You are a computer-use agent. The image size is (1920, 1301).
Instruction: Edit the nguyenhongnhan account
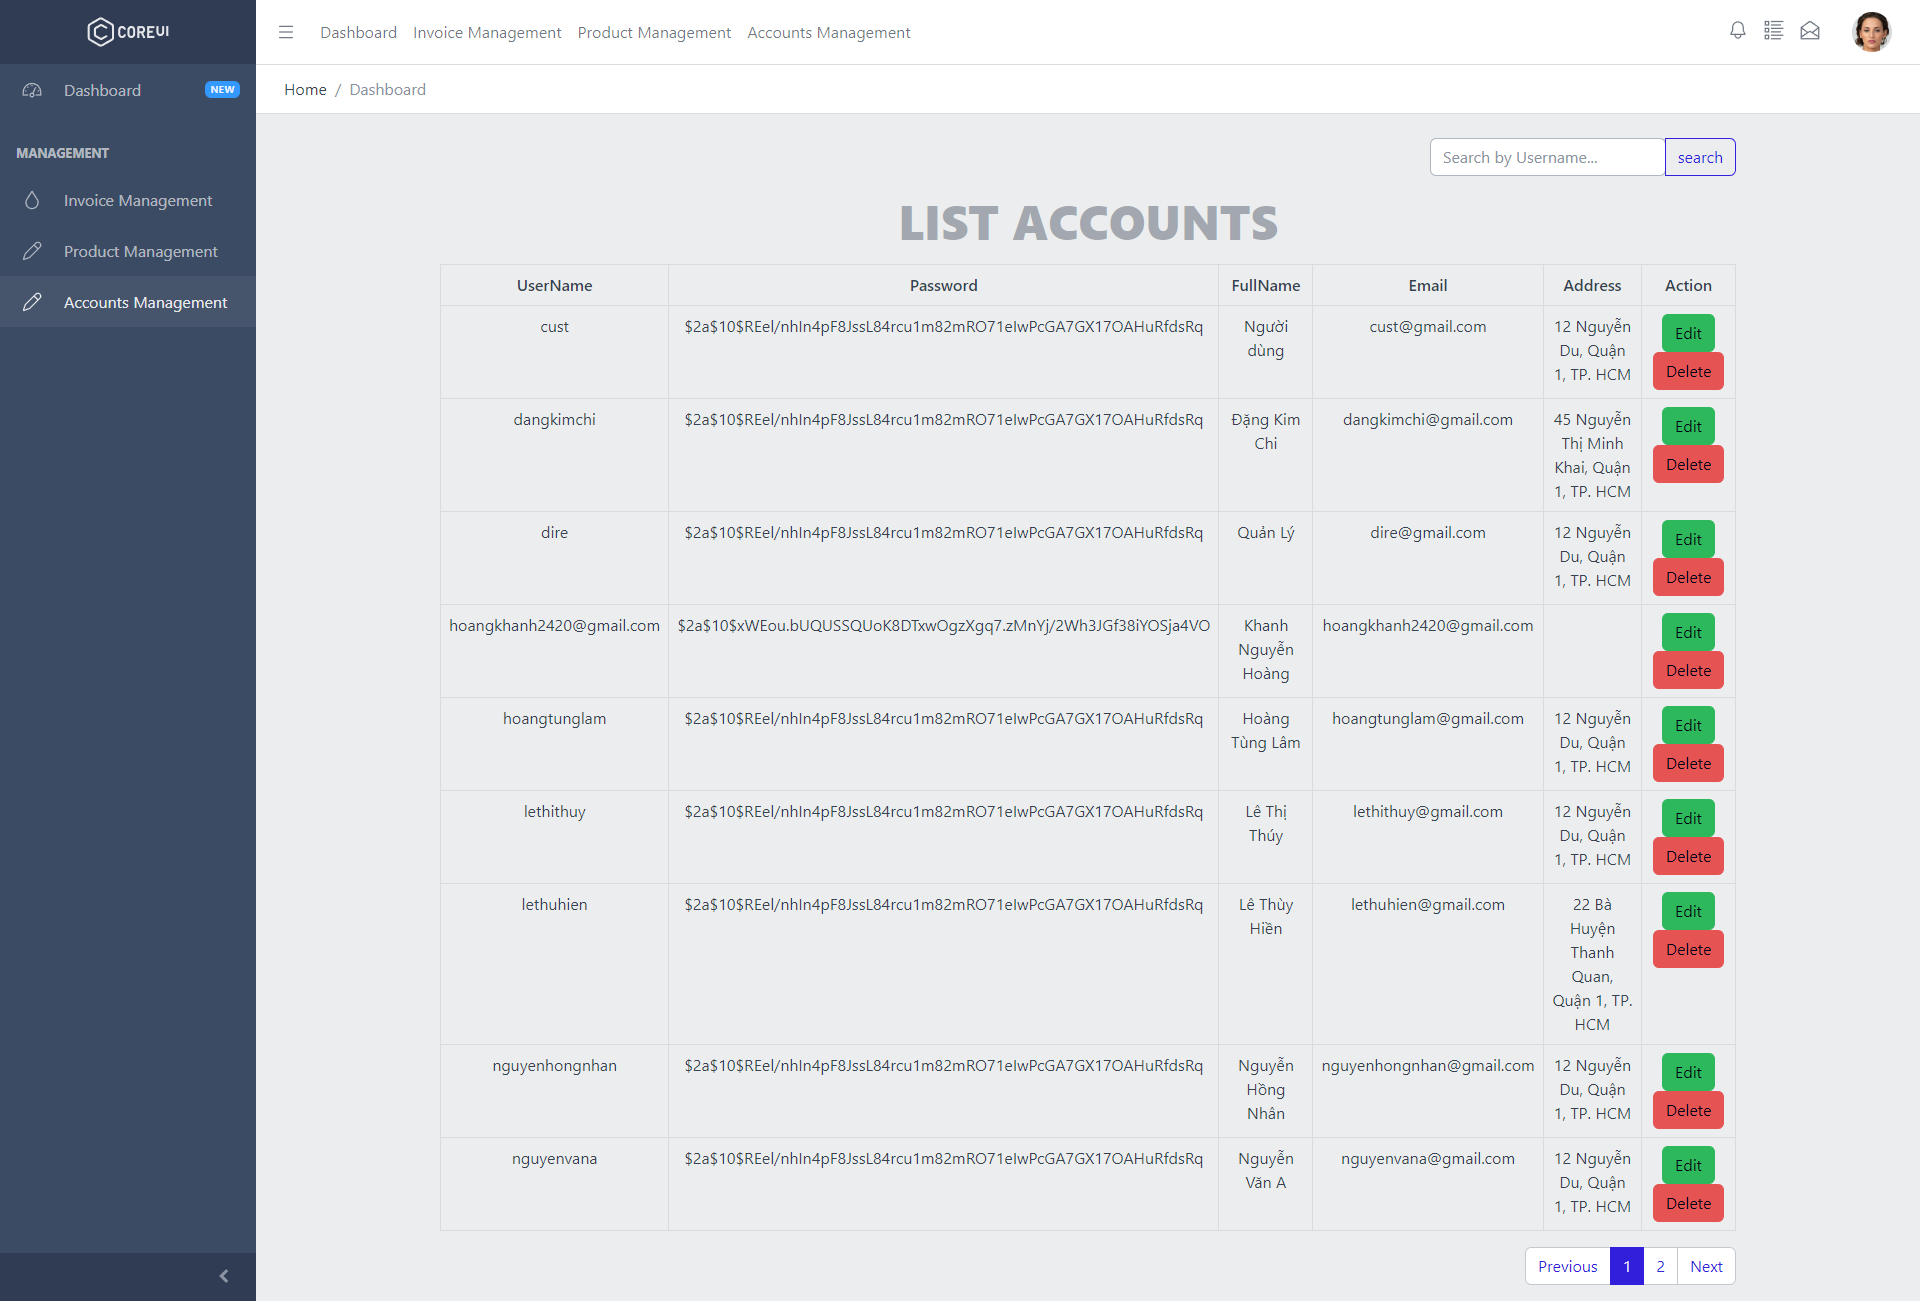[x=1688, y=1072]
